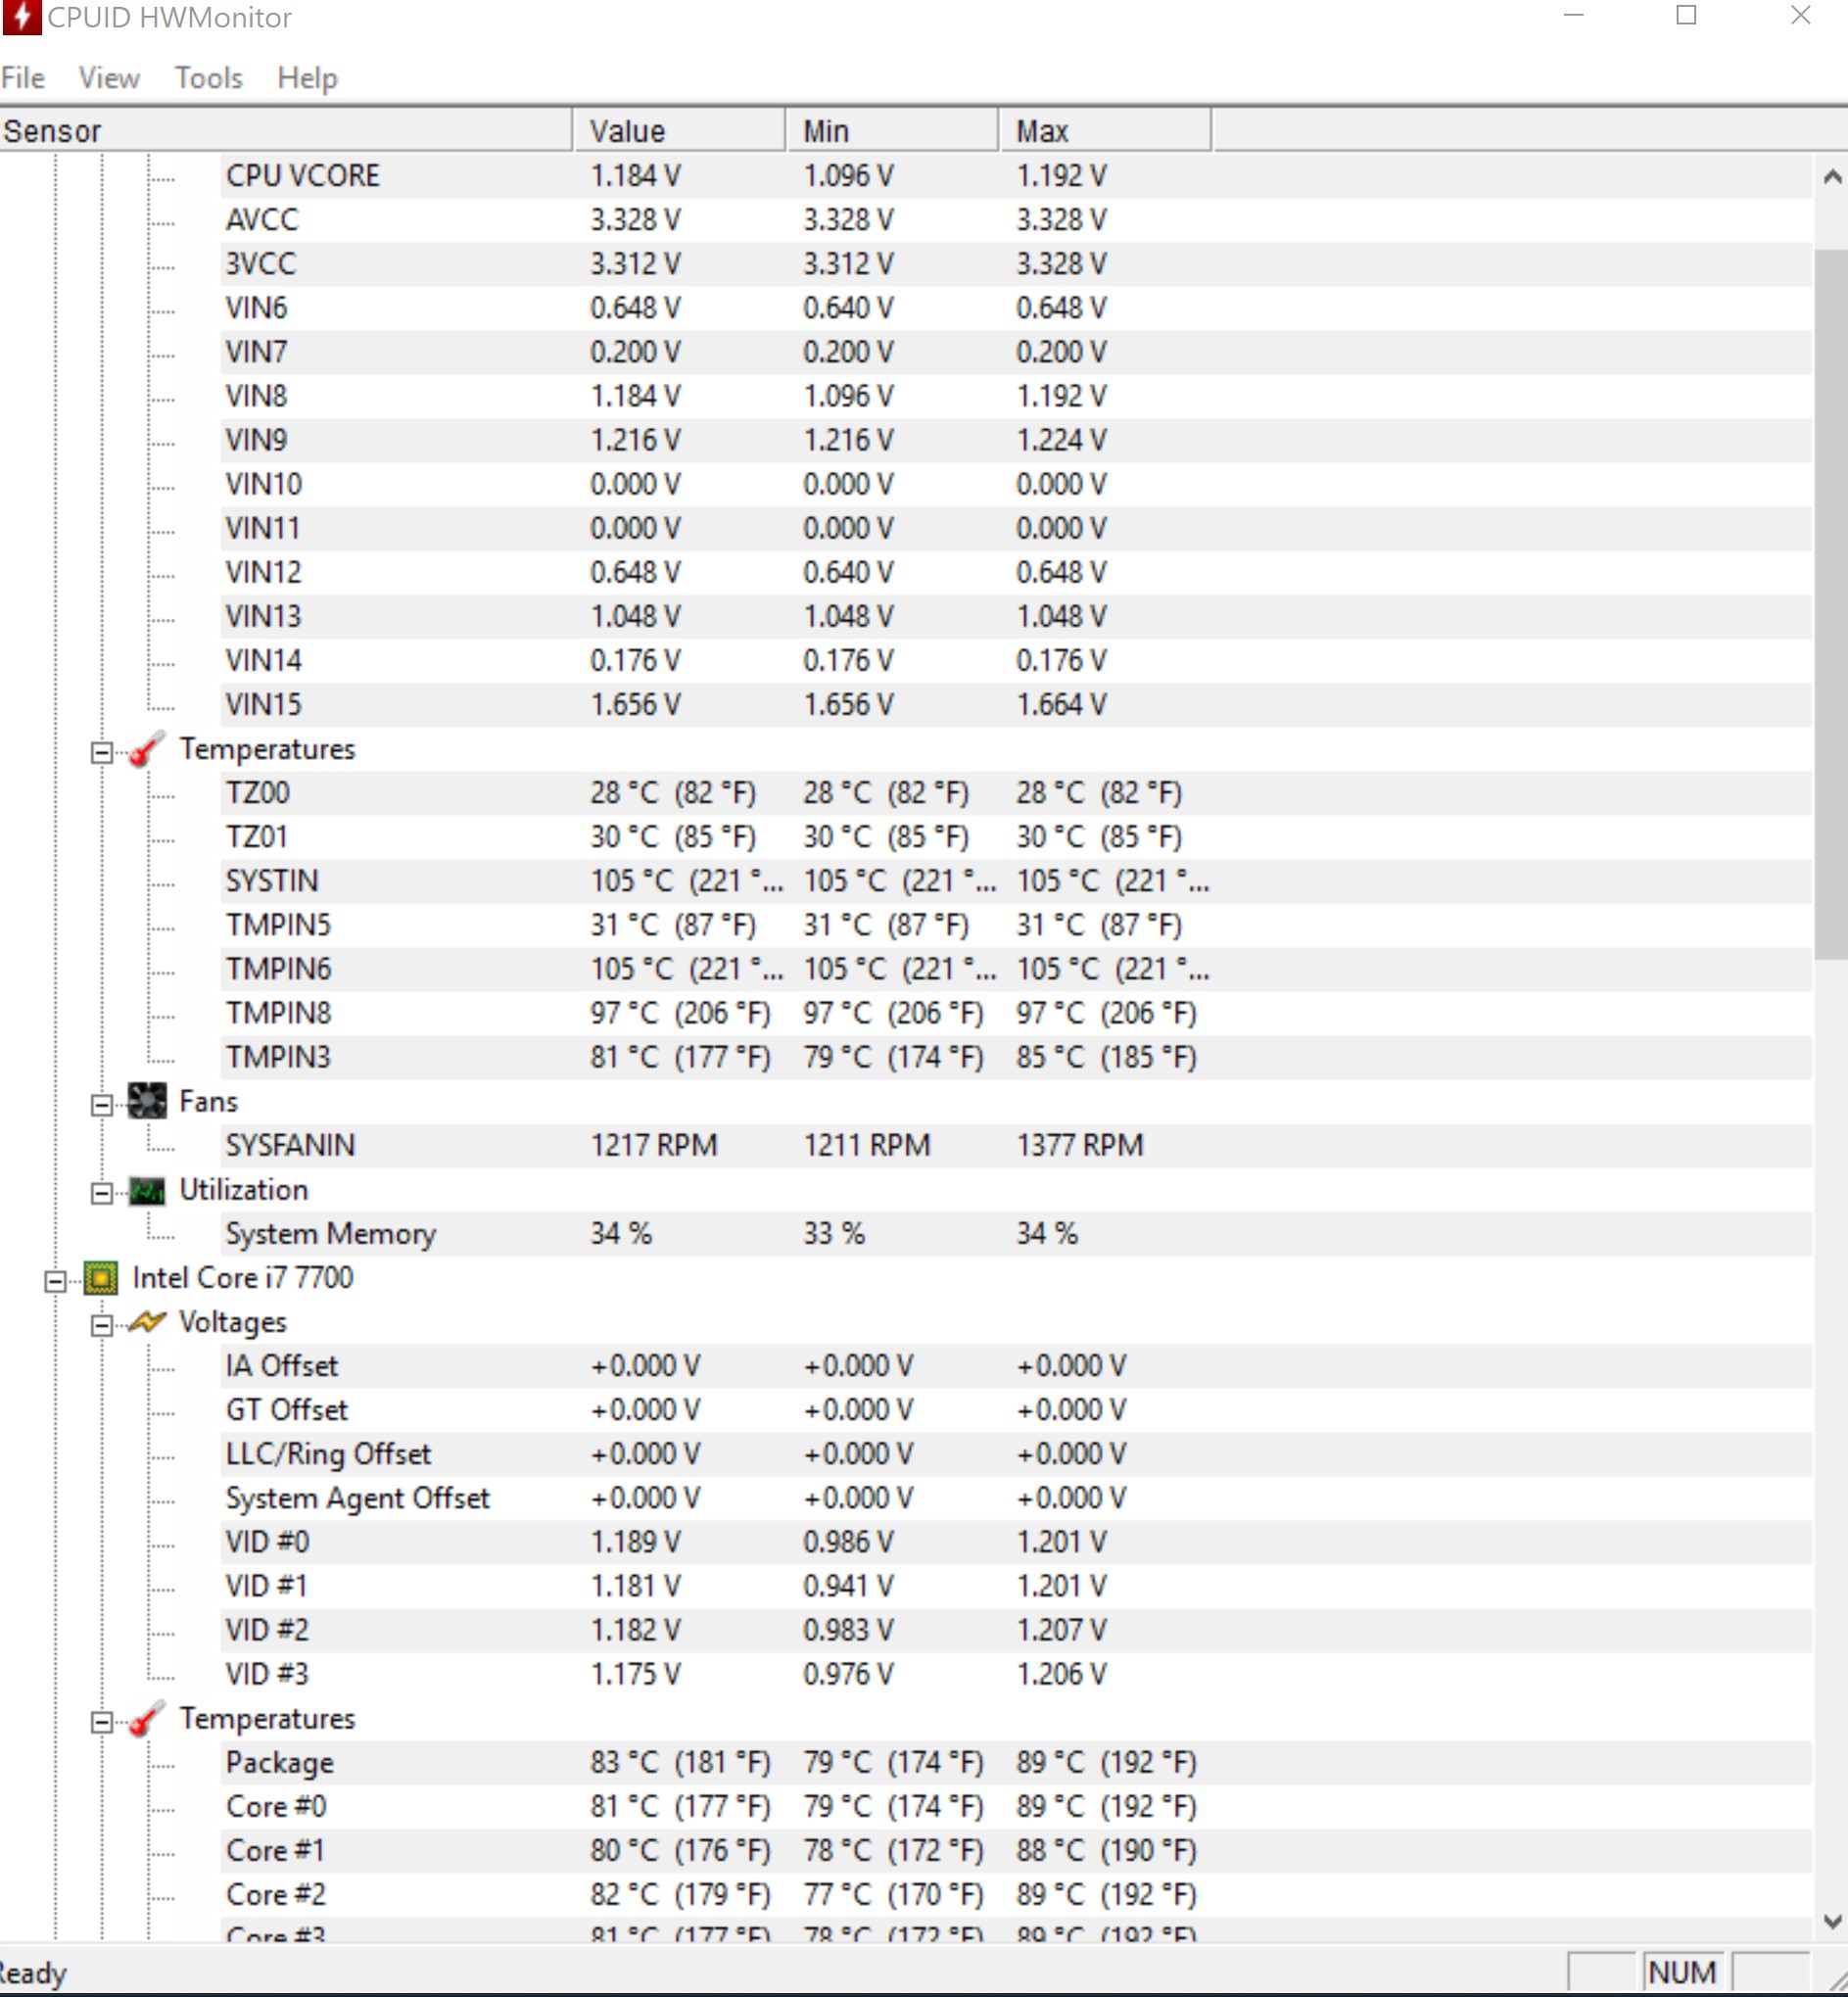
Task: Click the green graph icon beside Utilization
Action: 147,1190
